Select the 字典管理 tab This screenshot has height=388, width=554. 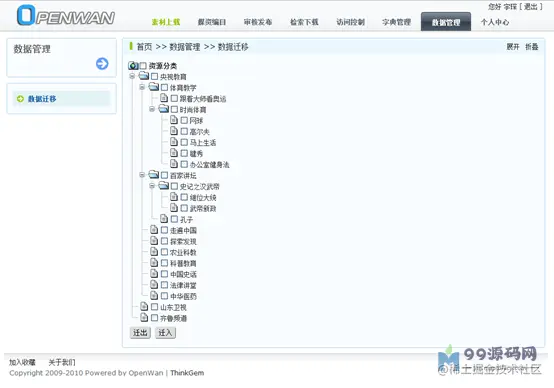pyautogui.click(x=396, y=22)
